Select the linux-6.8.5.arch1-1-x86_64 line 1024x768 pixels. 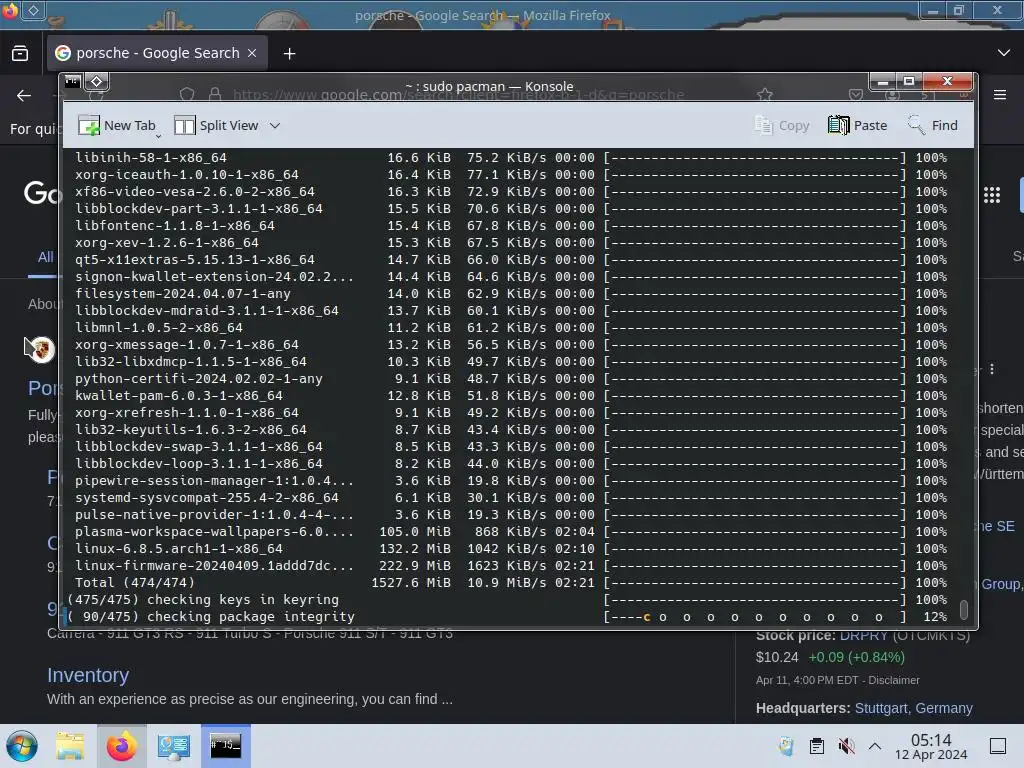point(511,549)
